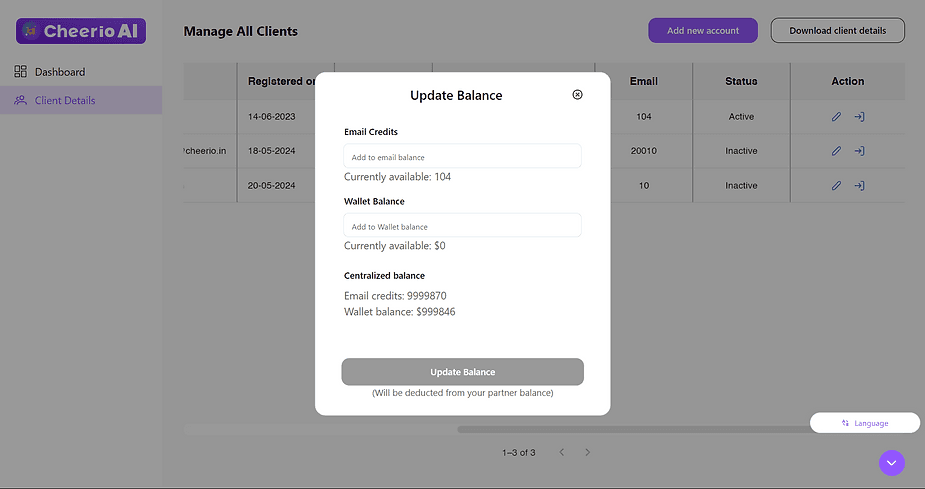The height and width of the screenshot is (489, 925).
Task: Click the Email Credits label
Action: click(370, 132)
